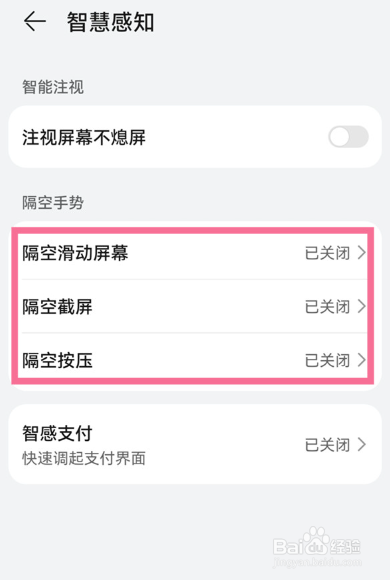The width and height of the screenshot is (390, 580).
Task: Toggle 注视屏幕不熄屏 switch
Action: (x=348, y=137)
